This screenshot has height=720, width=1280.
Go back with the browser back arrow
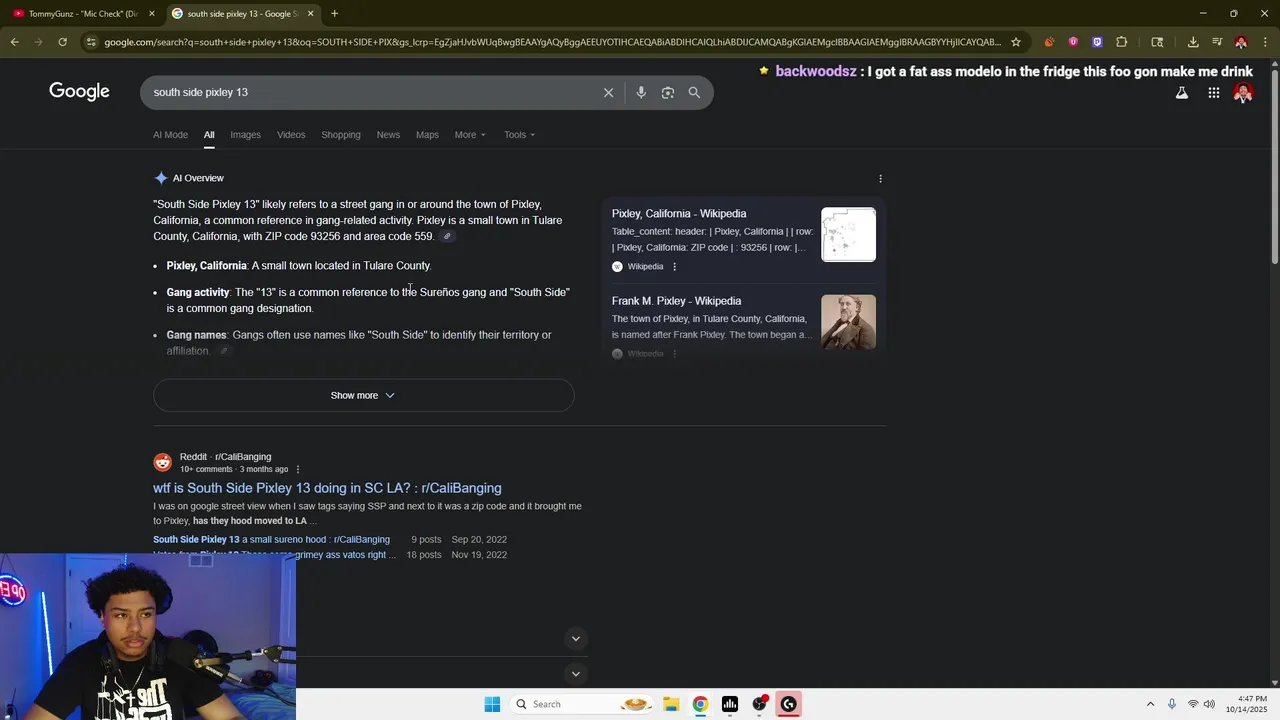point(15,42)
